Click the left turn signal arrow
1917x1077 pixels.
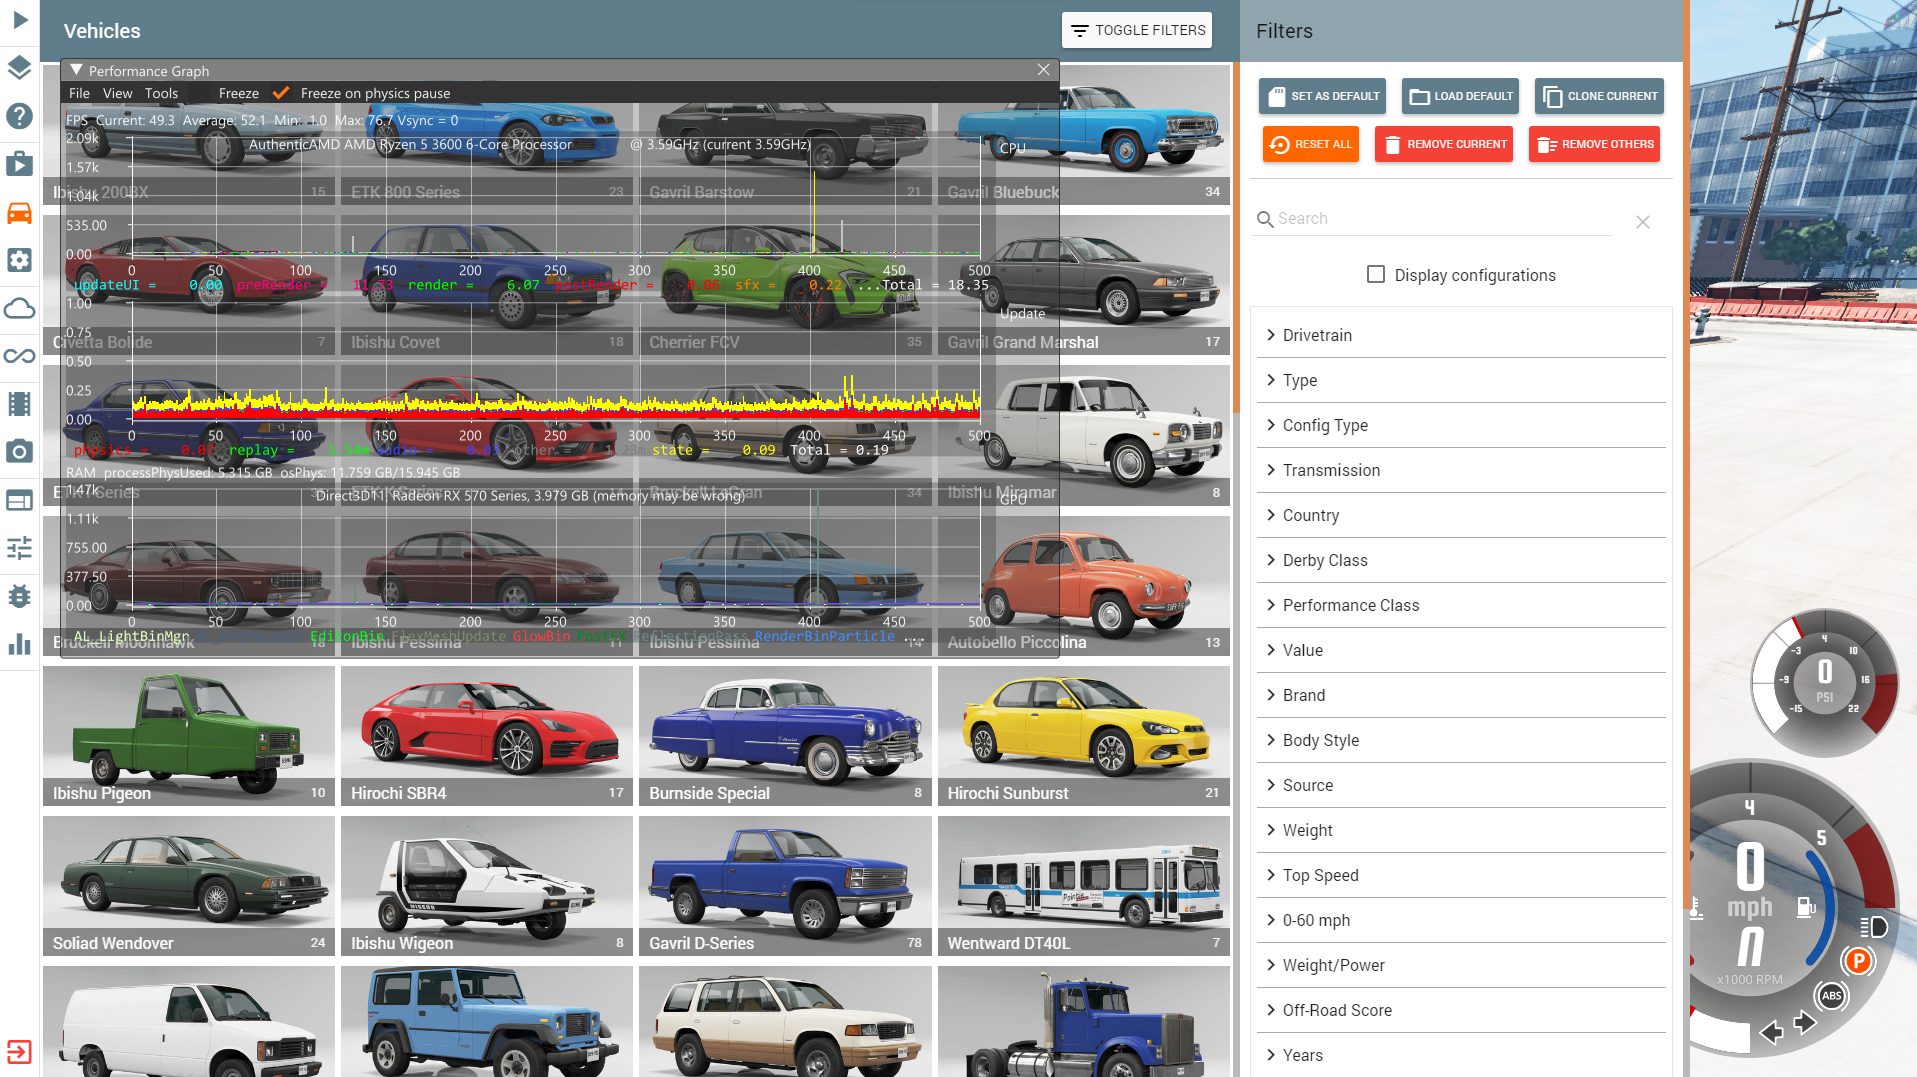(1771, 1031)
